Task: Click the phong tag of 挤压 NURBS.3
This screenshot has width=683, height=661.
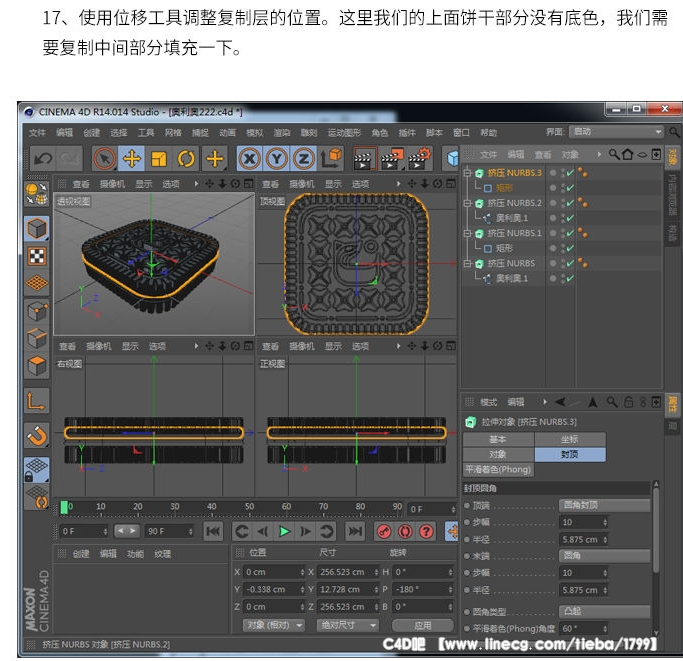Action: (582, 173)
